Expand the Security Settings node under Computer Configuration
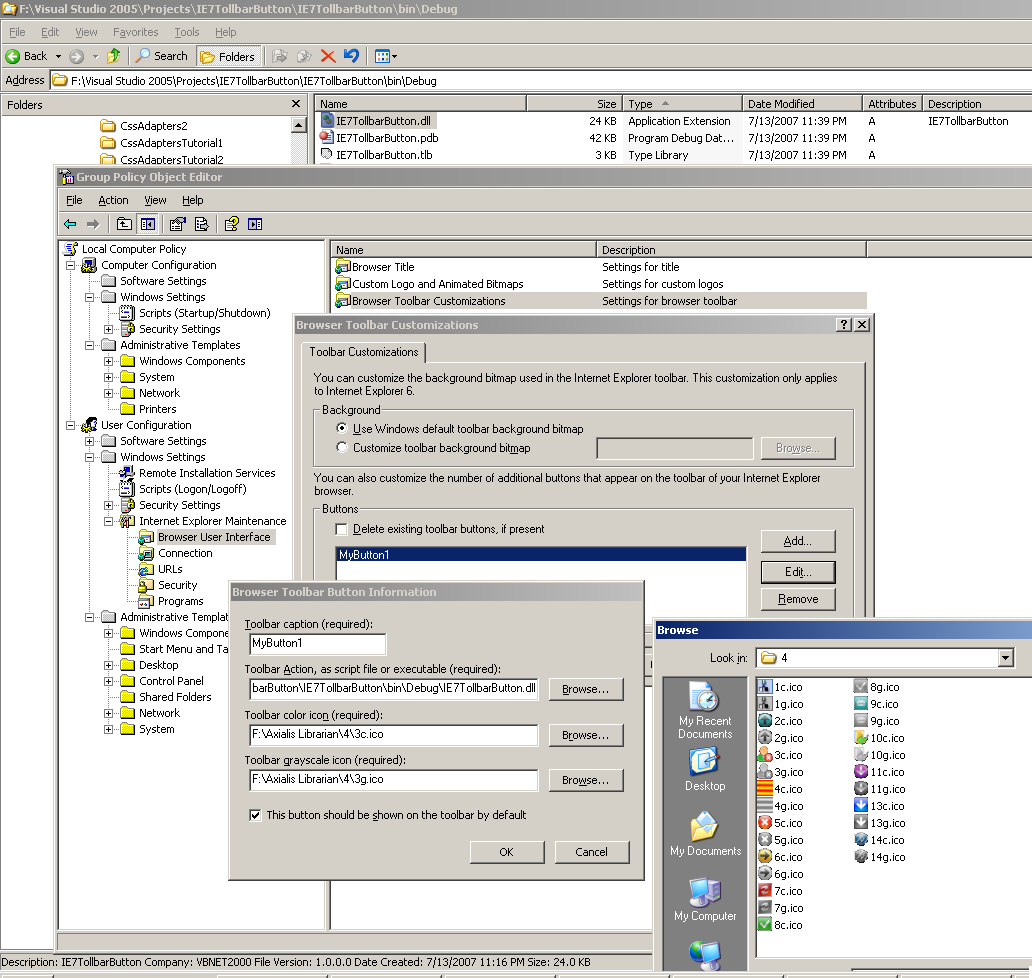 pyautogui.click(x=109, y=329)
